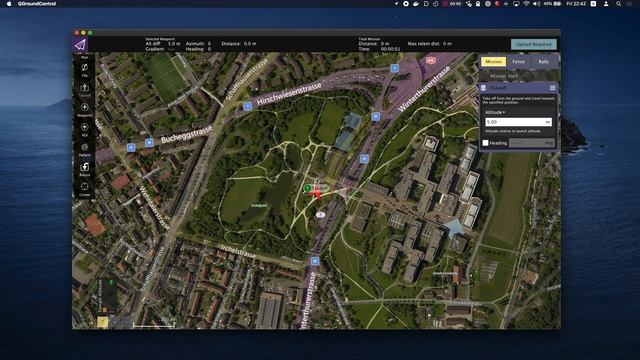This screenshot has width=640, height=360.
Task: Open the Pattern tool
Action: pyautogui.click(x=84, y=149)
